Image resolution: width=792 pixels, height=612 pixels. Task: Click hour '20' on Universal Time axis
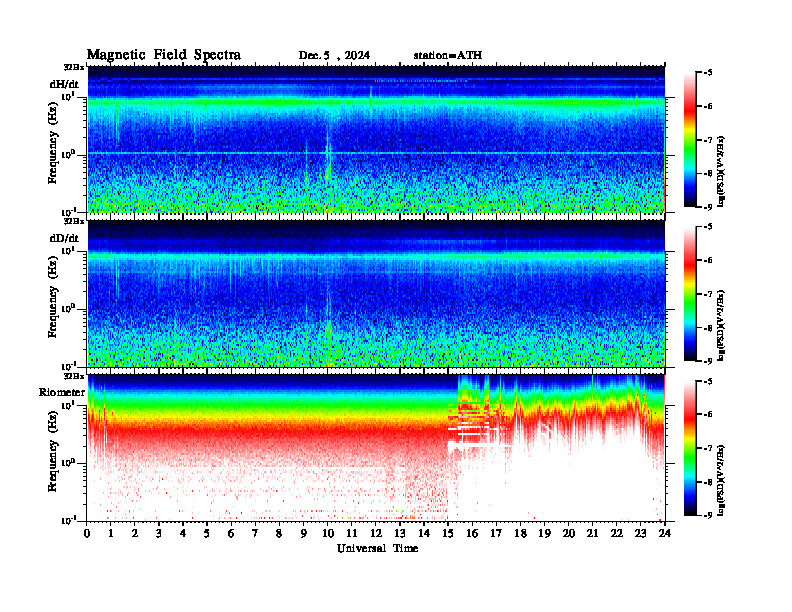(x=569, y=533)
